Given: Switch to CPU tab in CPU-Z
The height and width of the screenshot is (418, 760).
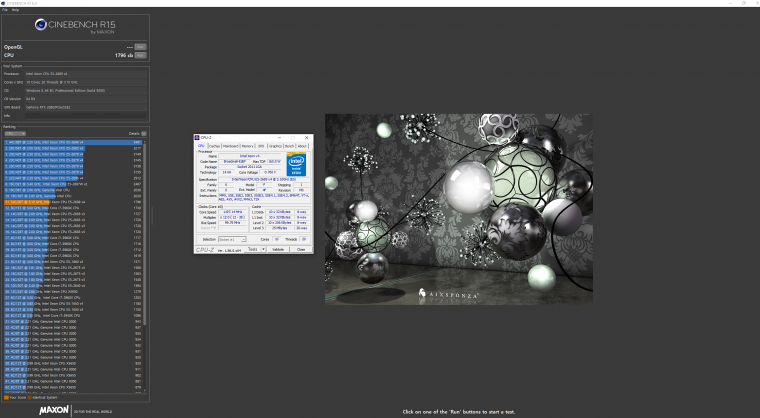Looking at the screenshot, I should coord(201,146).
